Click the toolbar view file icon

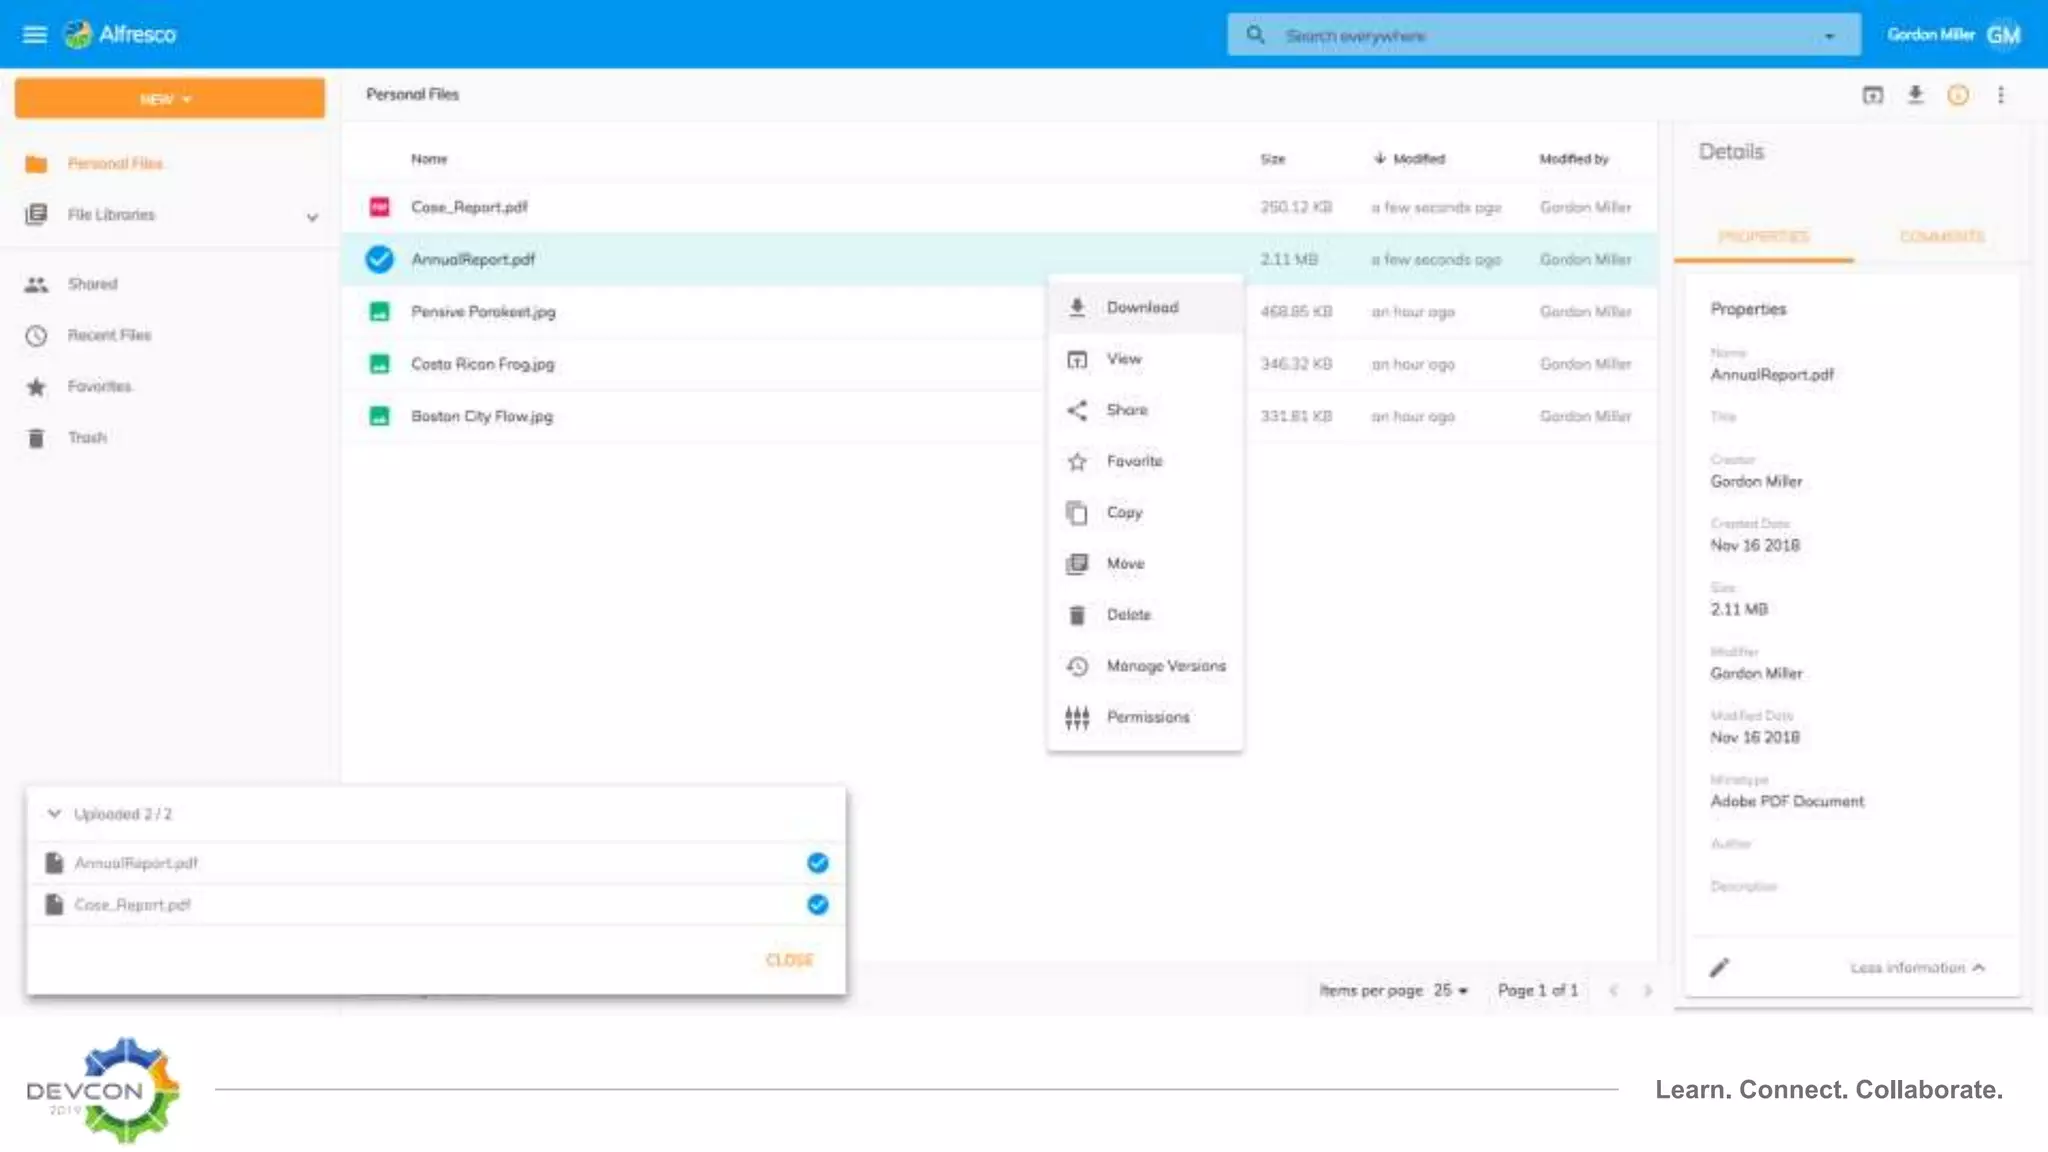point(1872,95)
